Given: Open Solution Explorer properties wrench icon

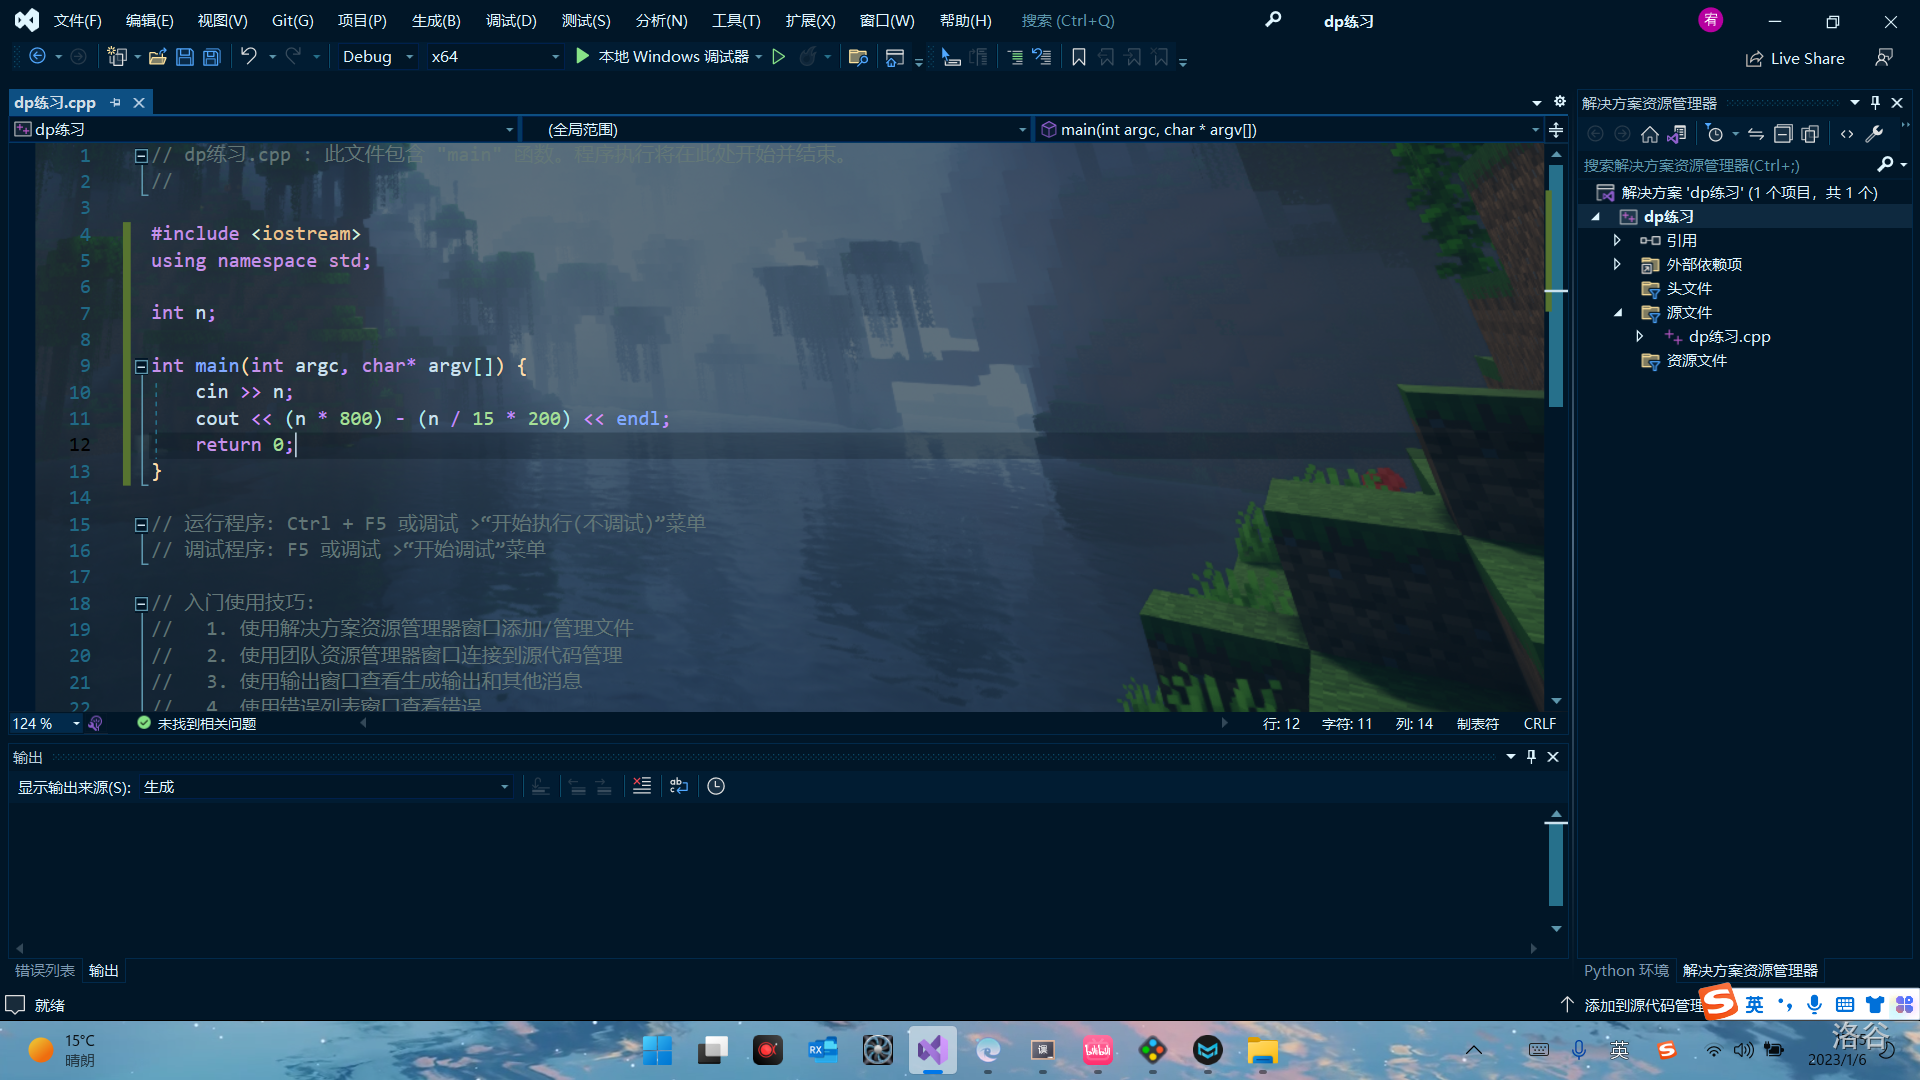Looking at the screenshot, I should [1875, 134].
